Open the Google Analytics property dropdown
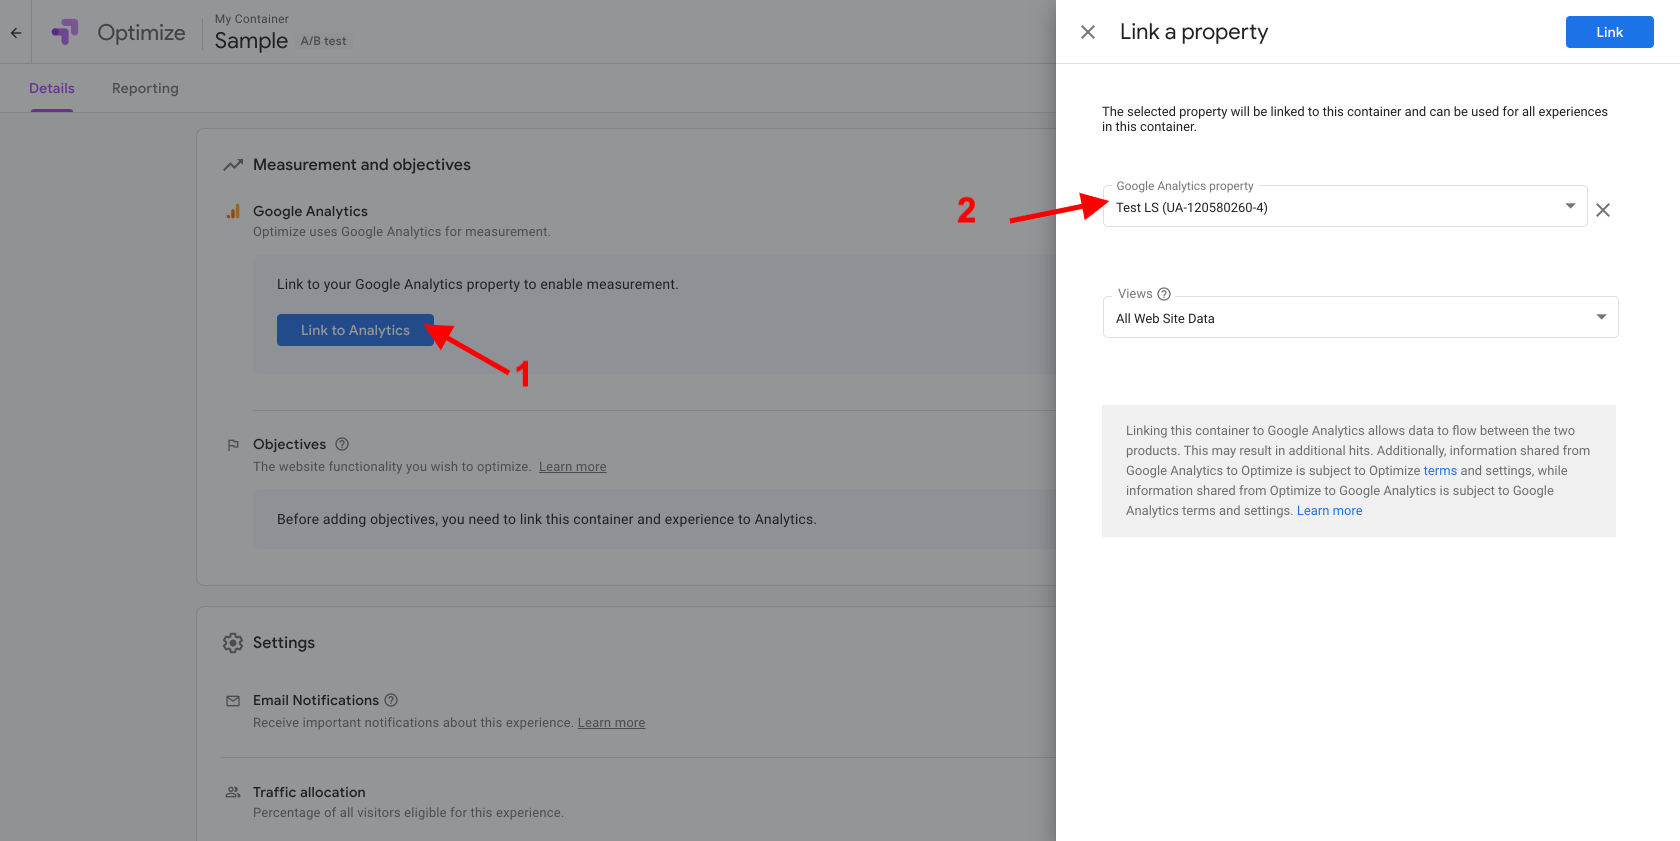 (x=1345, y=207)
